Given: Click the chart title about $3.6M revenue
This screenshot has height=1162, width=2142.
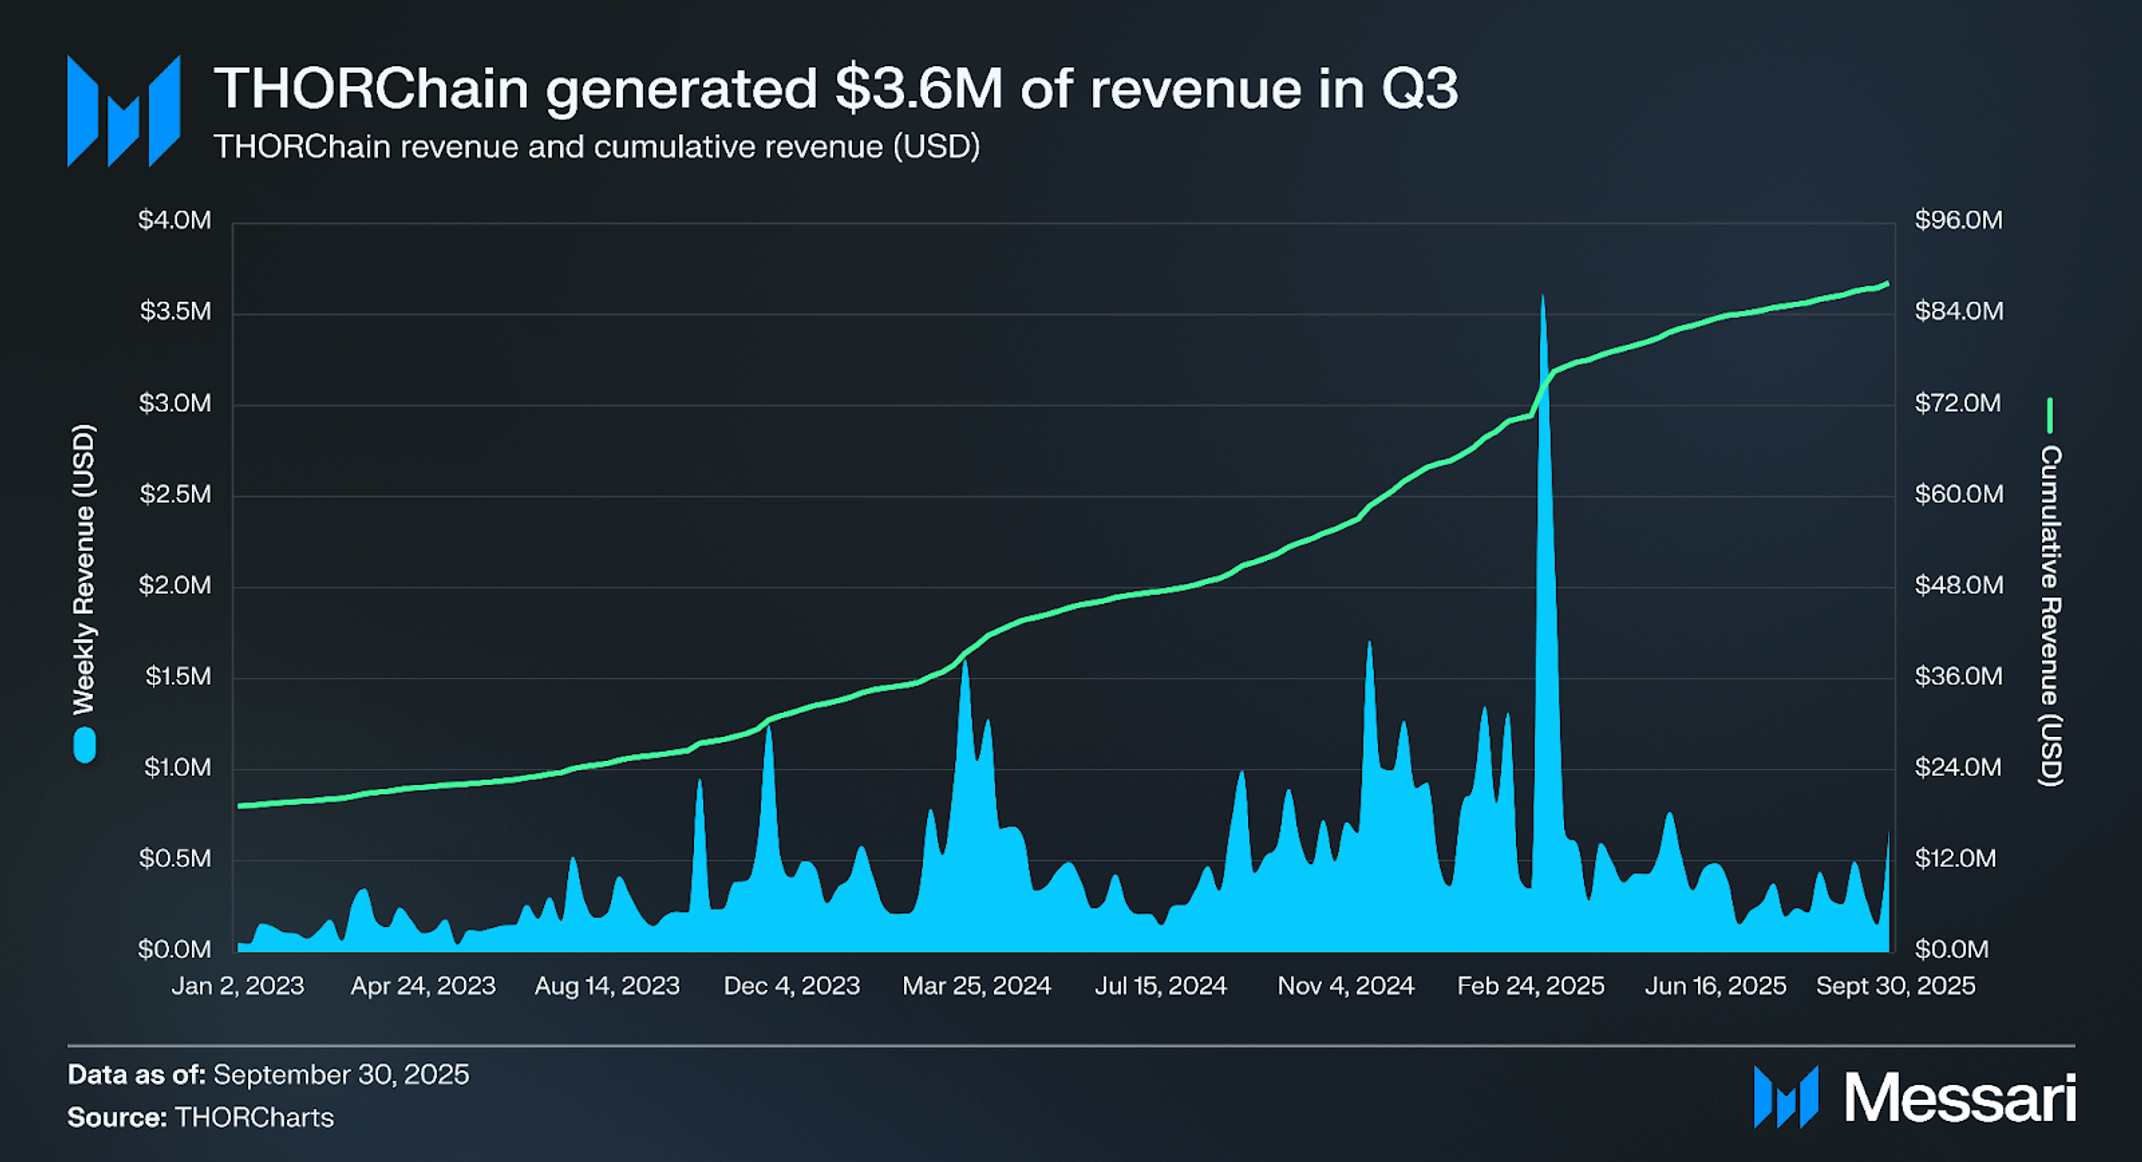Looking at the screenshot, I should point(835,88).
